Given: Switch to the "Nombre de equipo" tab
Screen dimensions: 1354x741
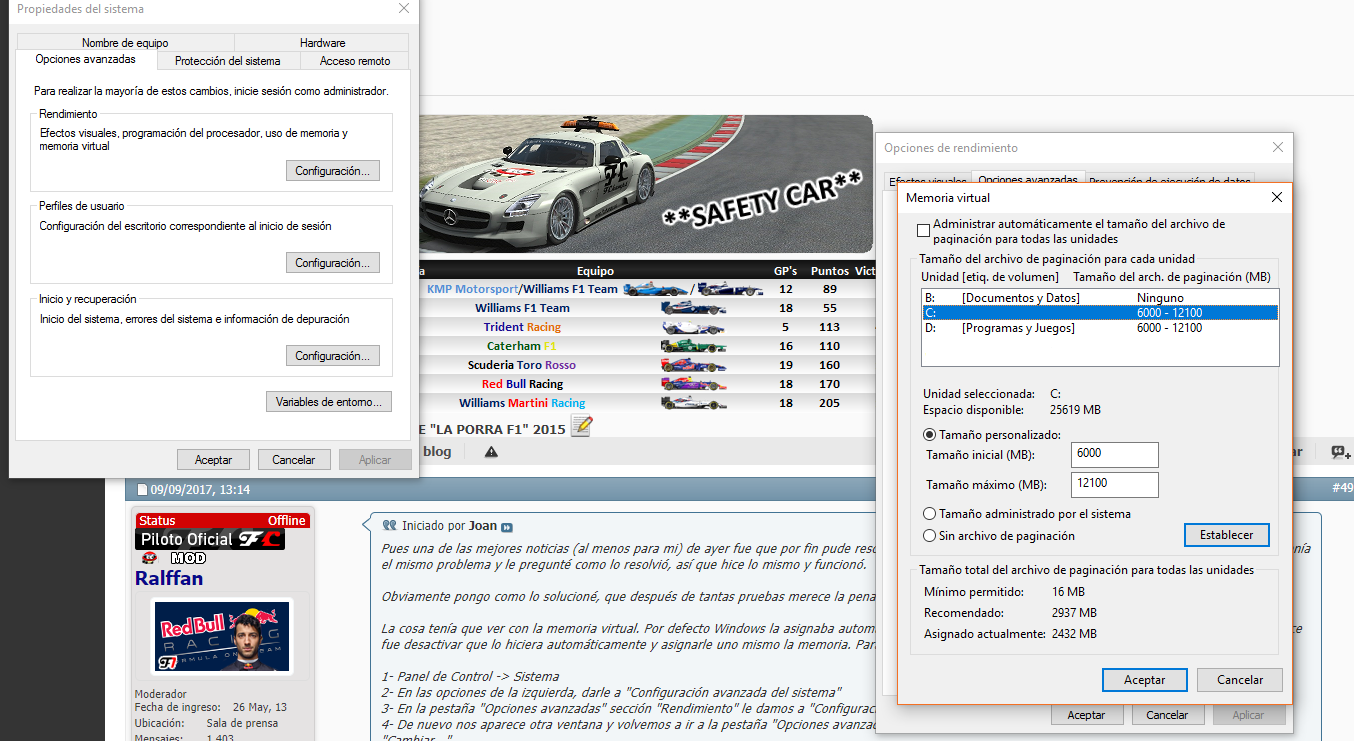Looking at the screenshot, I should (125, 43).
